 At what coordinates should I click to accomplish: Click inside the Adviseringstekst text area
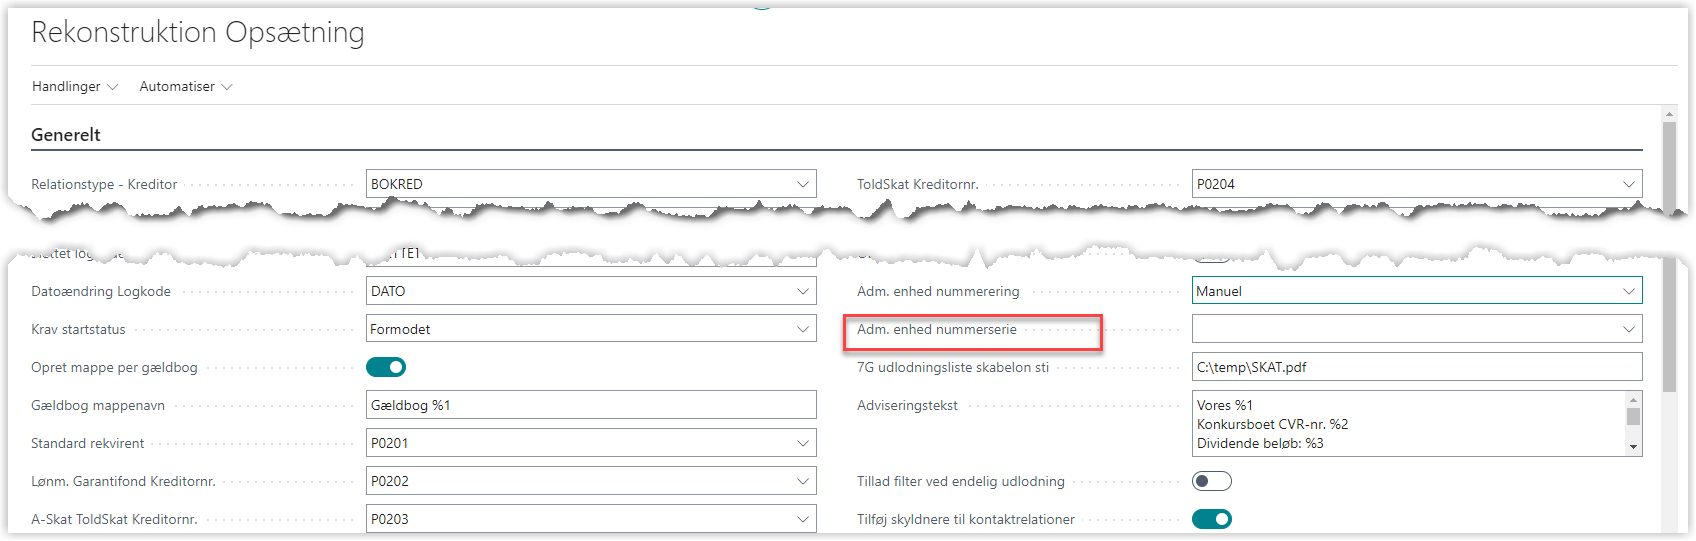[1406, 424]
